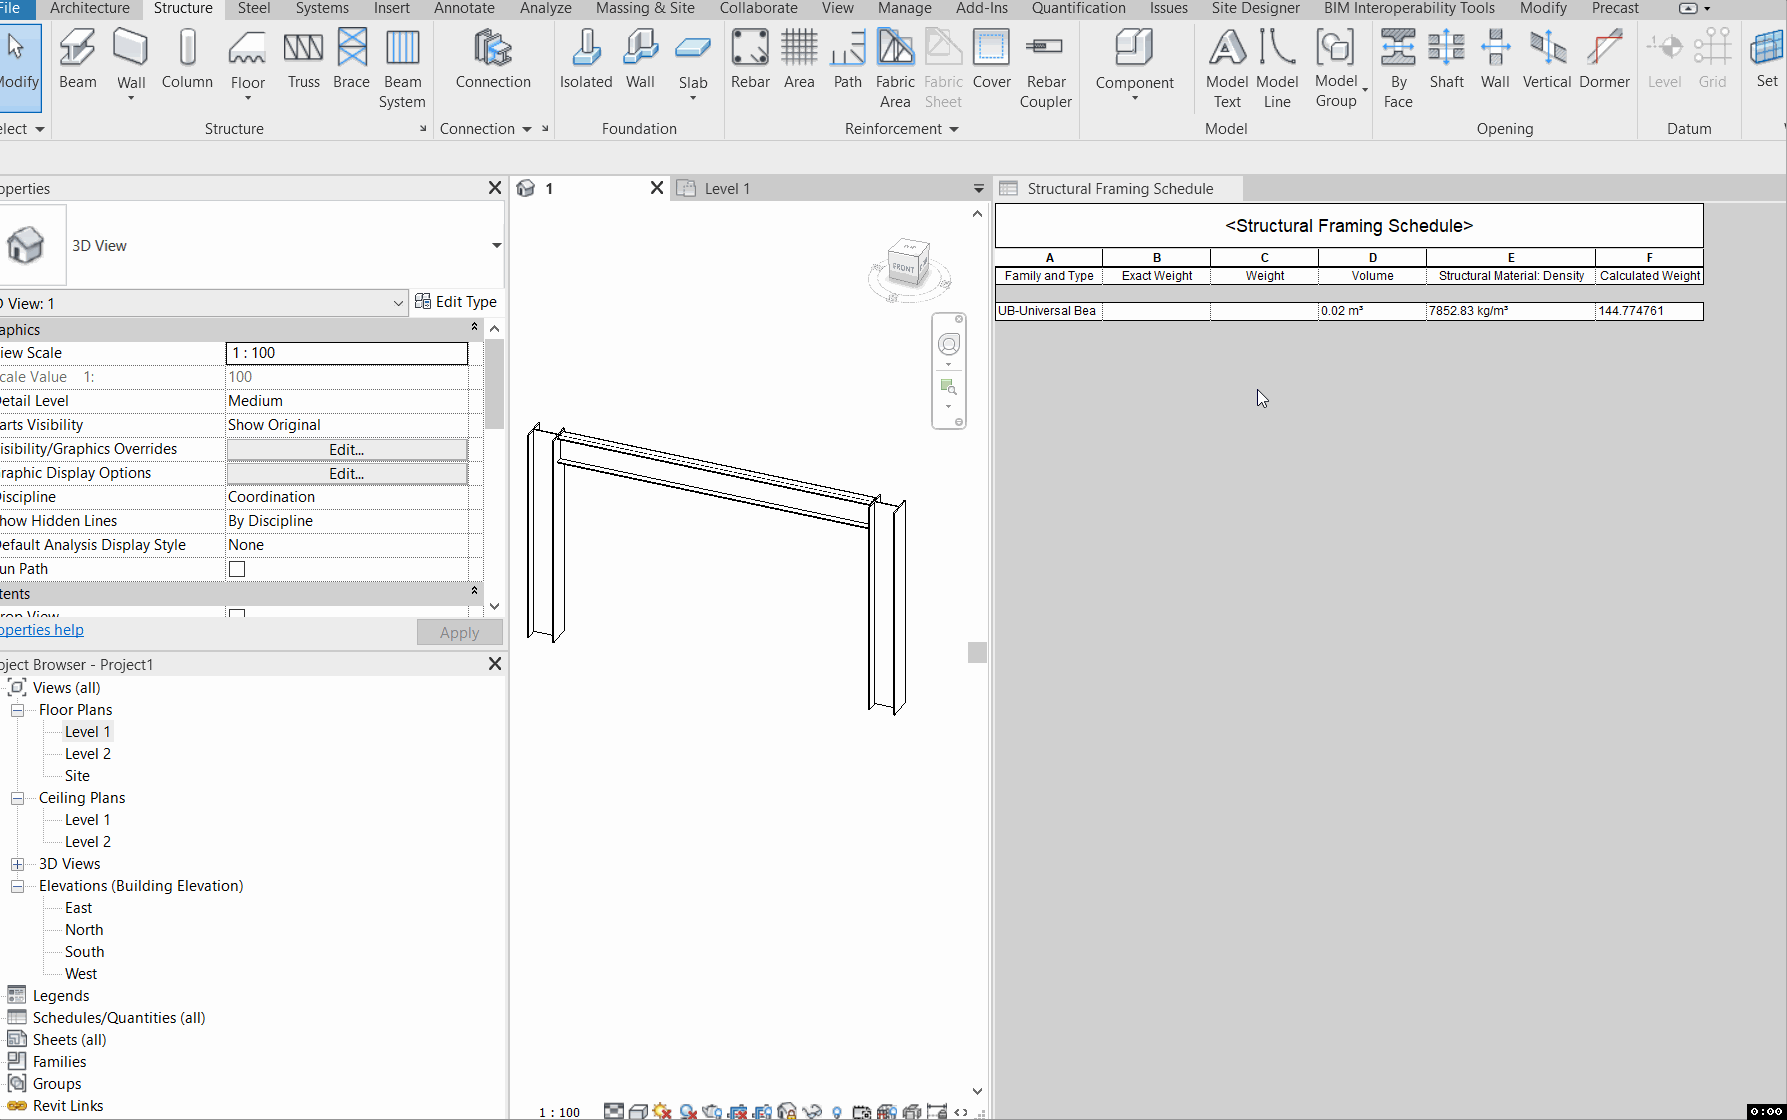Viewport: 1787px width, 1120px height.
Task: Expand the 3D Views tree node
Action: click(x=17, y=863)
